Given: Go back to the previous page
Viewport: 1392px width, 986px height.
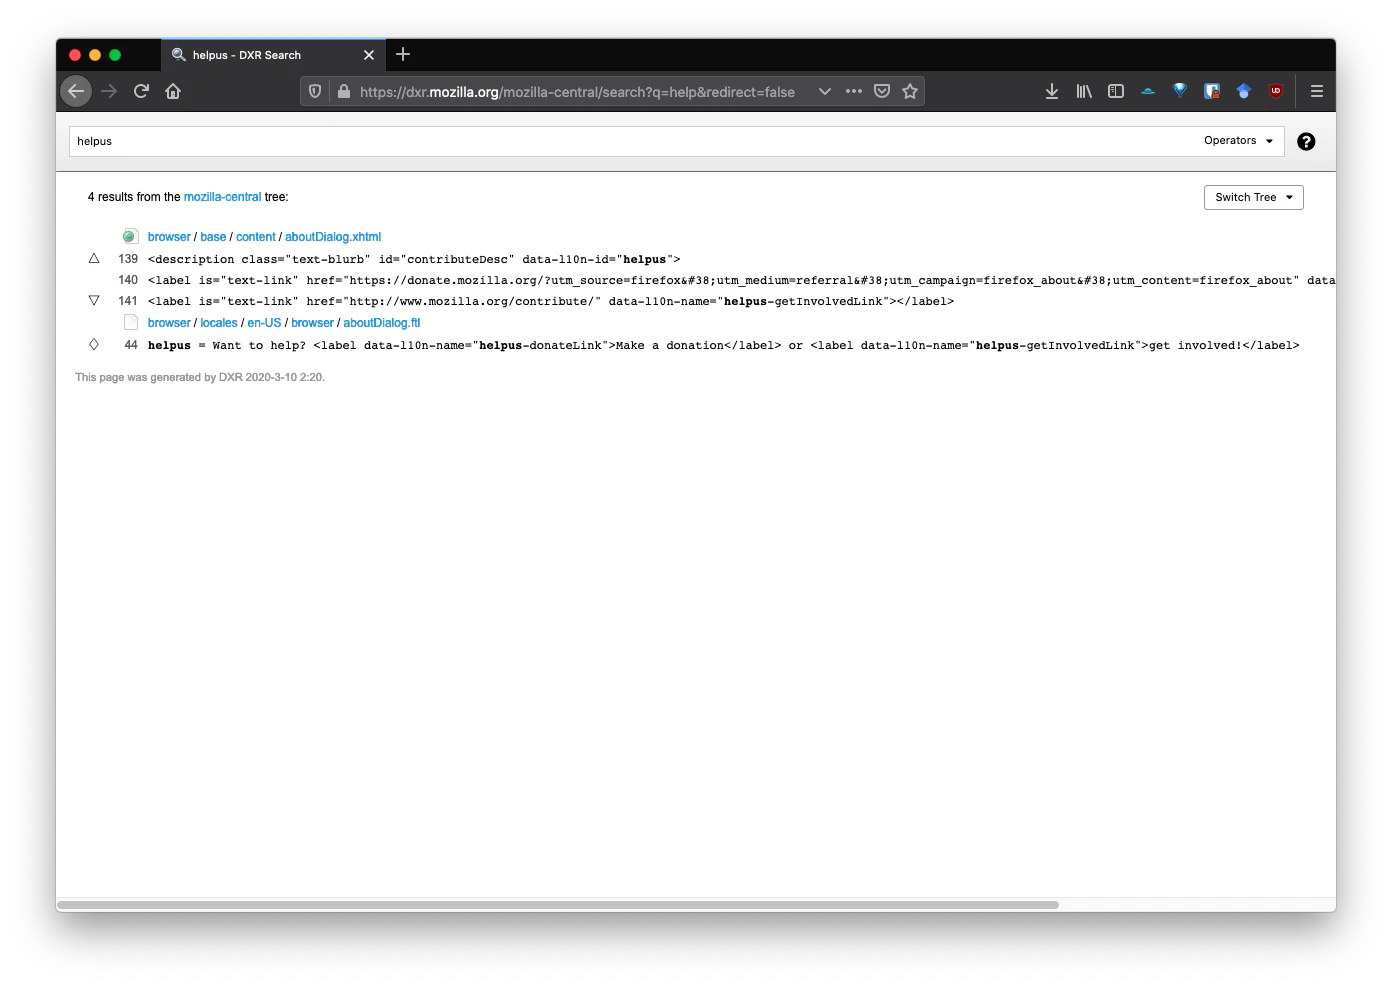Looking at the screenshot, I should (x=76, y=91).
